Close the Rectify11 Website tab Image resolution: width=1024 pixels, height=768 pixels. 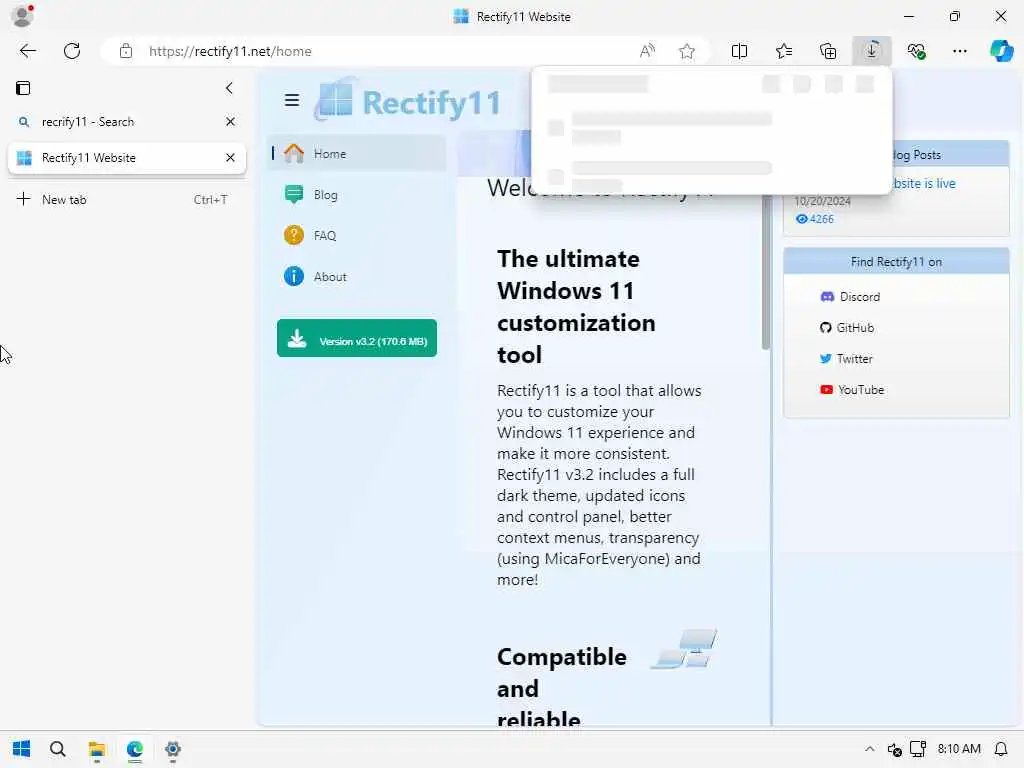pos(230,158)
